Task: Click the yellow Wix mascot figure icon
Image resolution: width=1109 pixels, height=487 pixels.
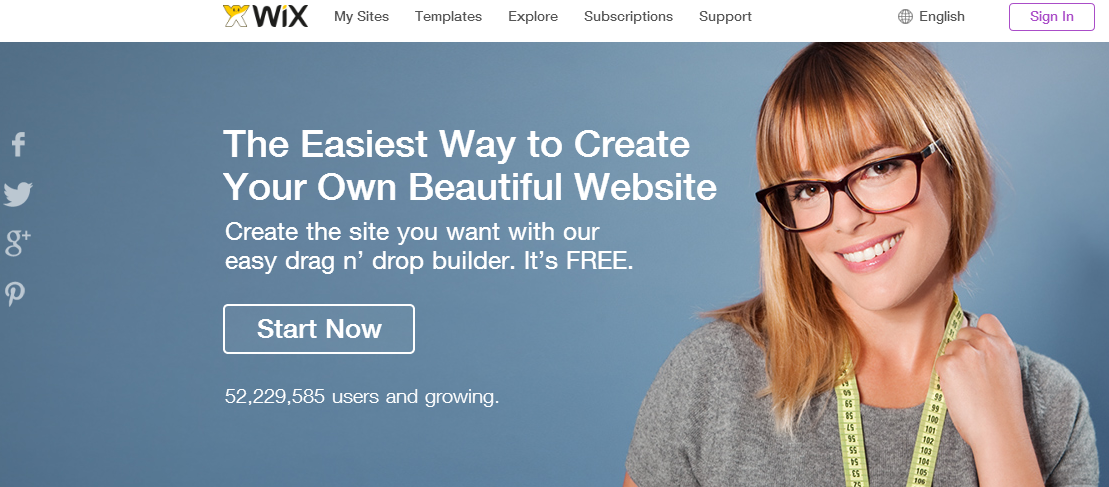Action: [234, 16]
